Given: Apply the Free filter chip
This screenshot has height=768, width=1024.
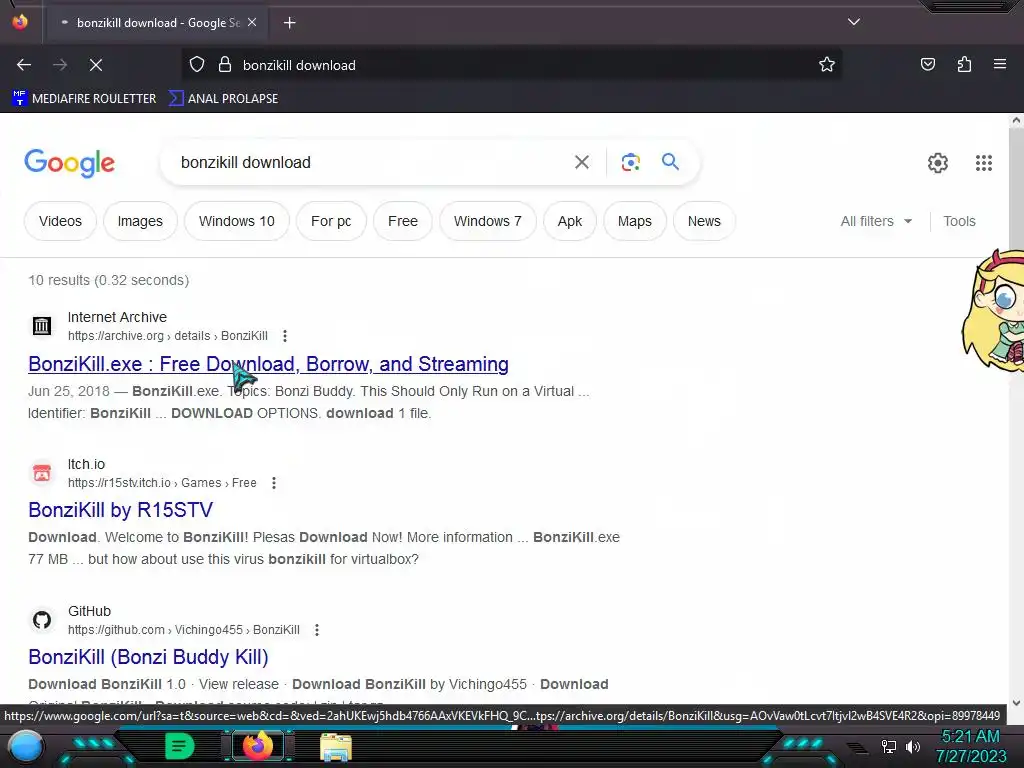Looking at the screenshot, I should pyautogui.click(x=402, y=221).
